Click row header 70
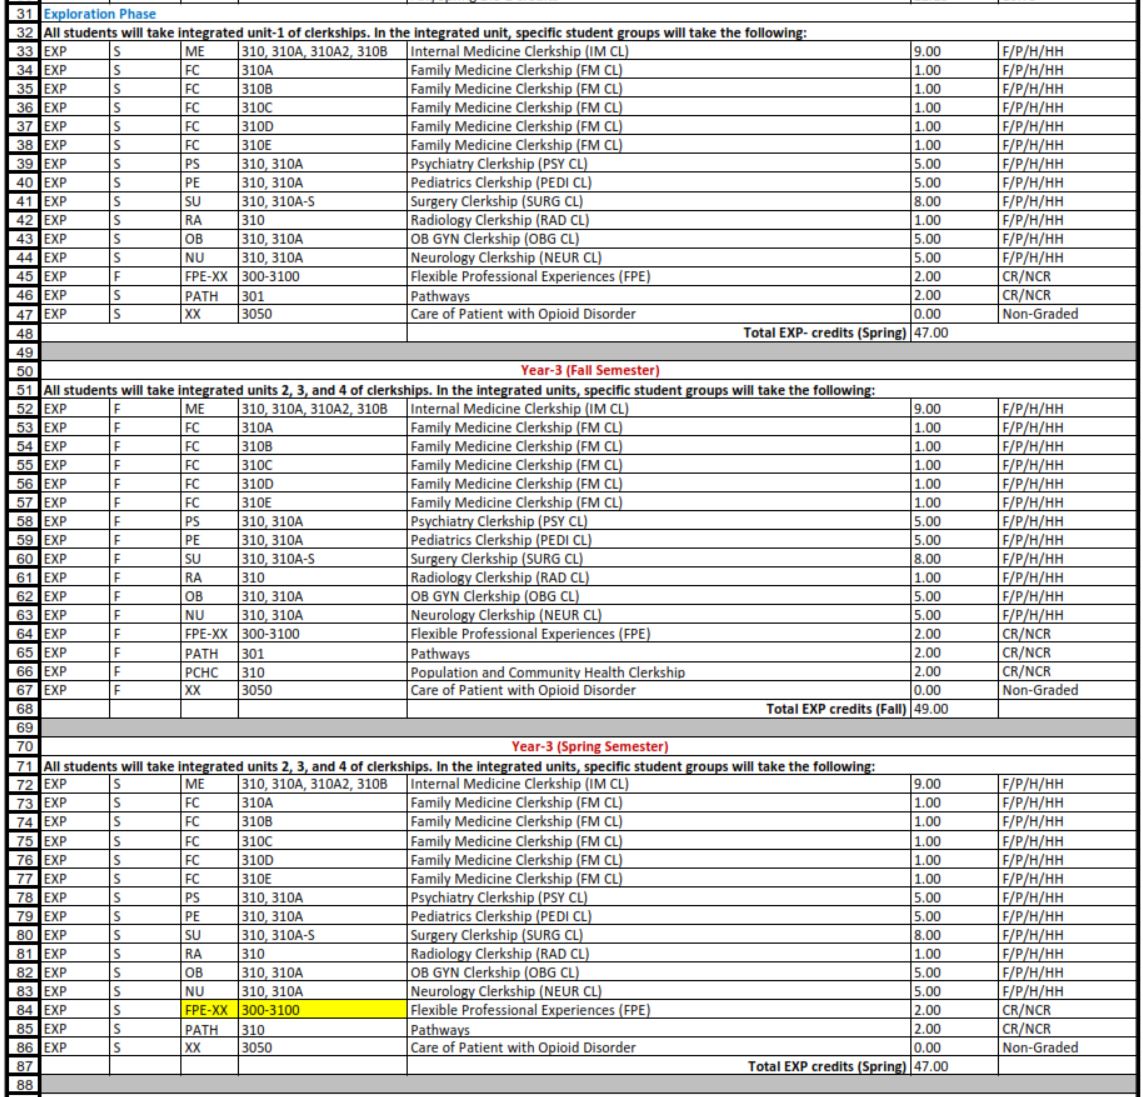Viewport: 1143px width, 1097px height. 20,746
